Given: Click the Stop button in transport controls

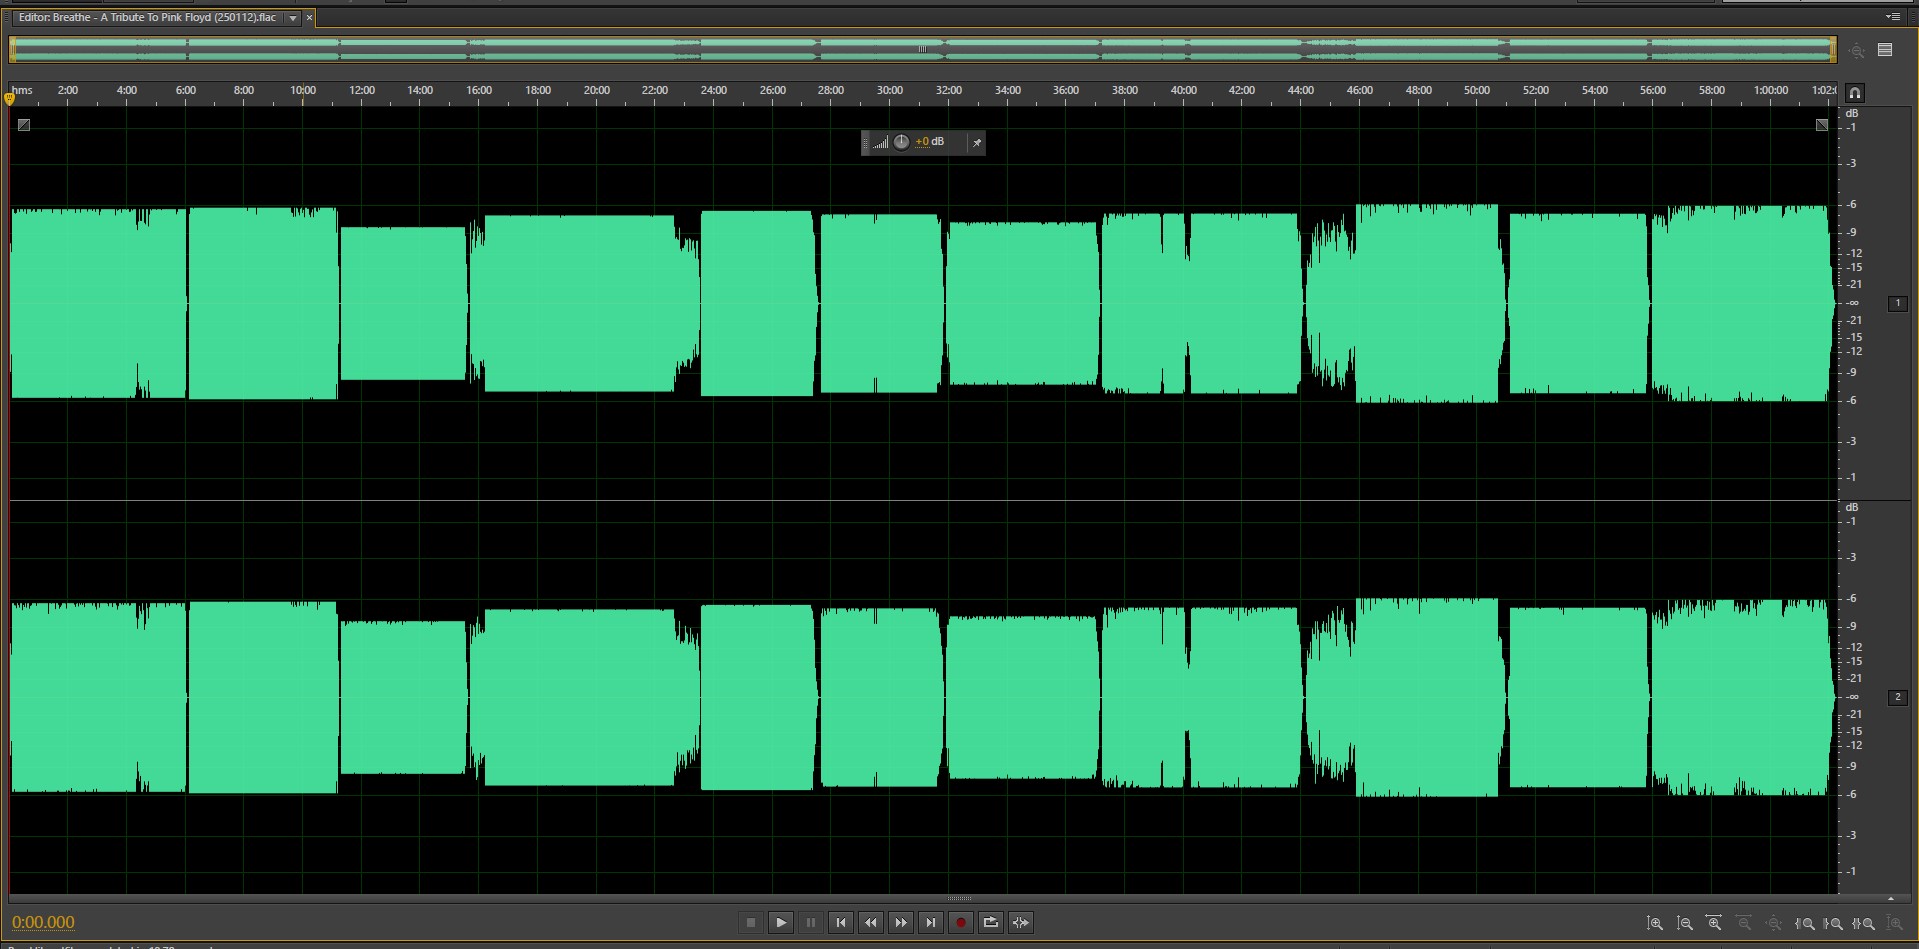Looking at the screenshot, I should pyautogui.click(x=751, y=923).
